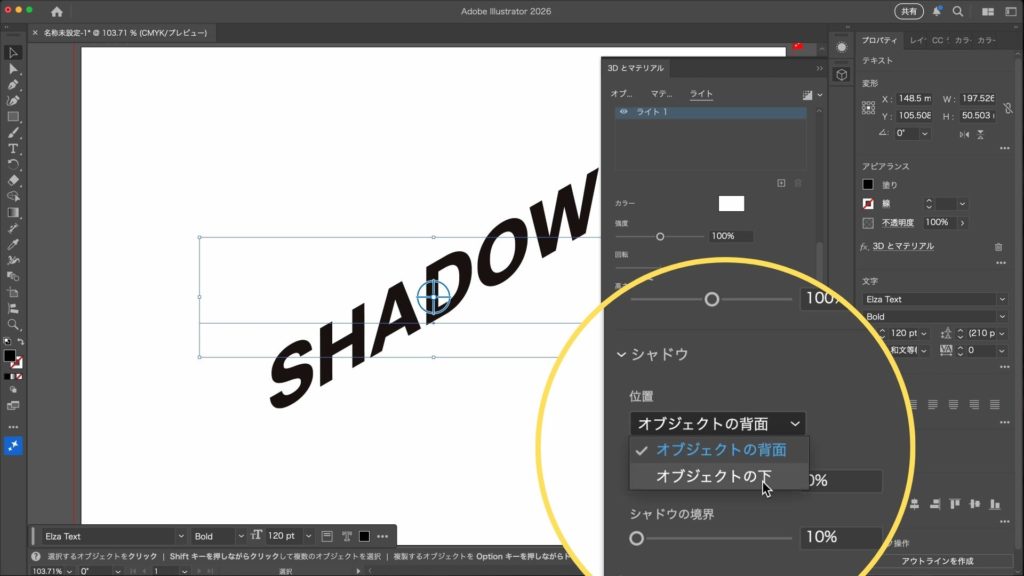Choose オブジェクトの下 from the position menu
The image size is (1024, 576).
(x=714, y=477)
